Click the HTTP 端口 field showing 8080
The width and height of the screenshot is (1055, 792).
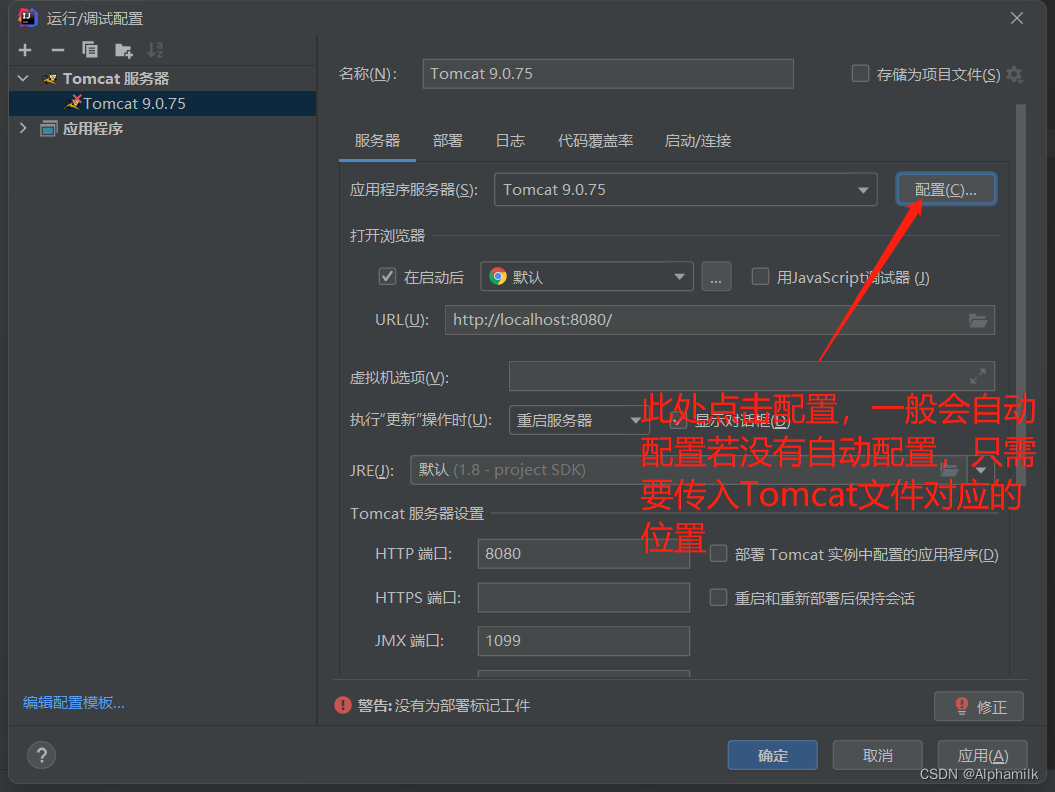pyautogui.click(x=583, y=554)
